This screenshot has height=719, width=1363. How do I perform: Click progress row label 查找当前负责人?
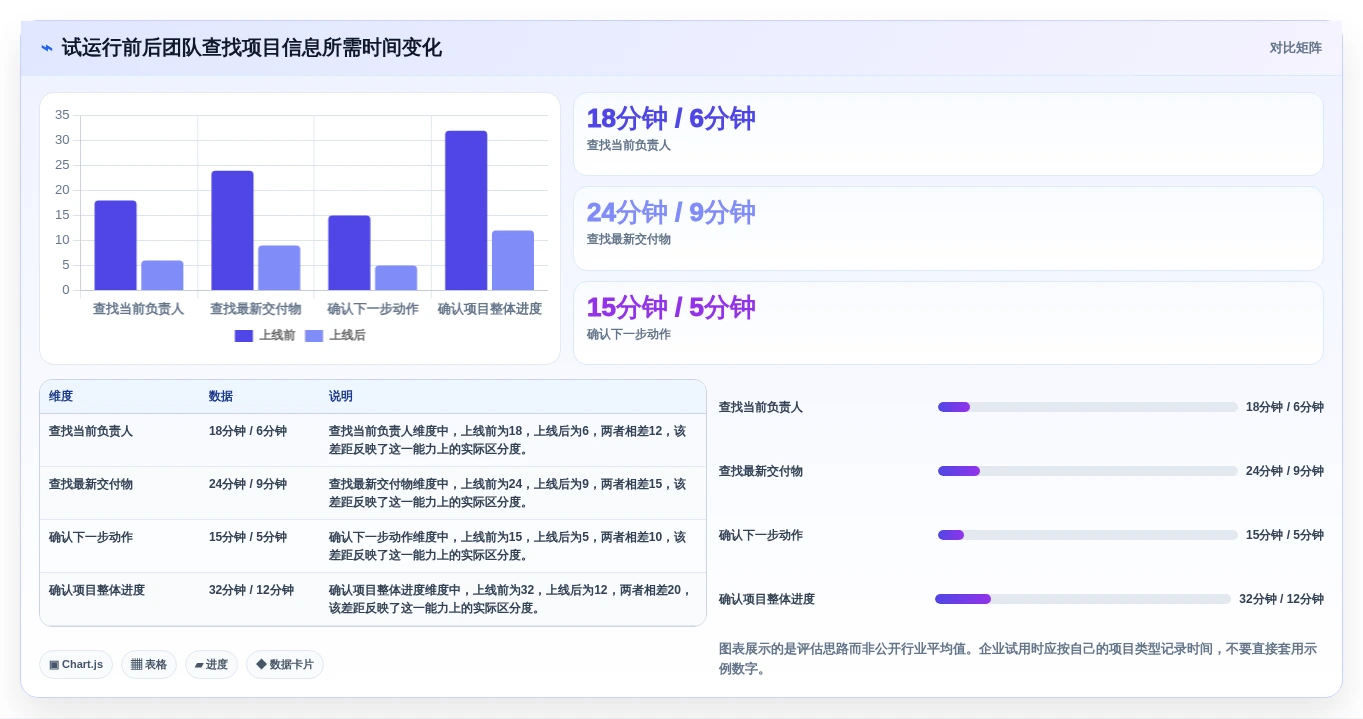[761, 408]
